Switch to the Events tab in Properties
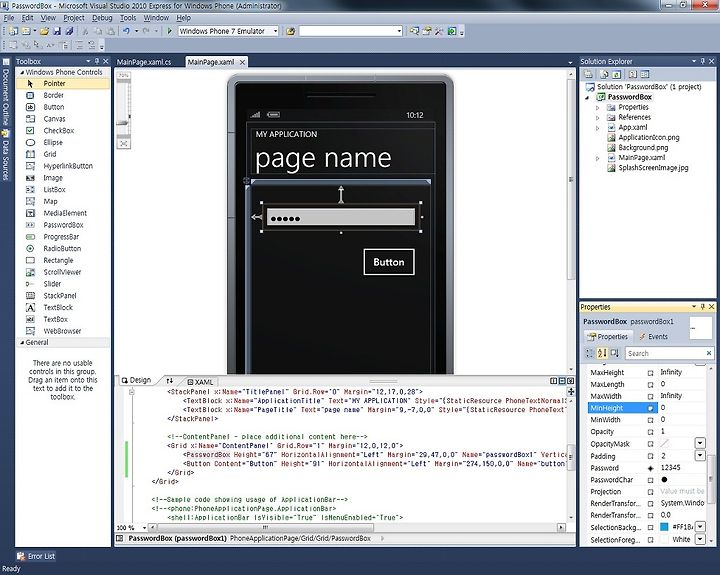Image resolution: width=720 pixels, height=575 pixels. click(653, 336)
